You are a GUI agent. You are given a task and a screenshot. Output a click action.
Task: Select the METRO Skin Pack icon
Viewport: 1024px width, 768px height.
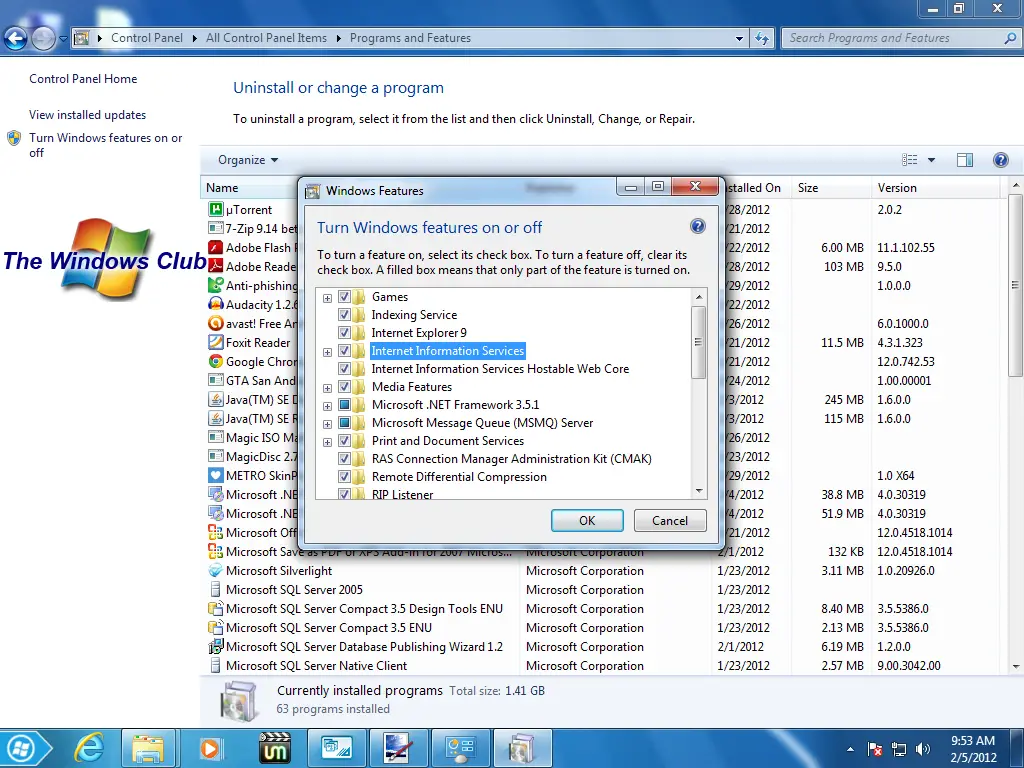[x=216, y=475]
